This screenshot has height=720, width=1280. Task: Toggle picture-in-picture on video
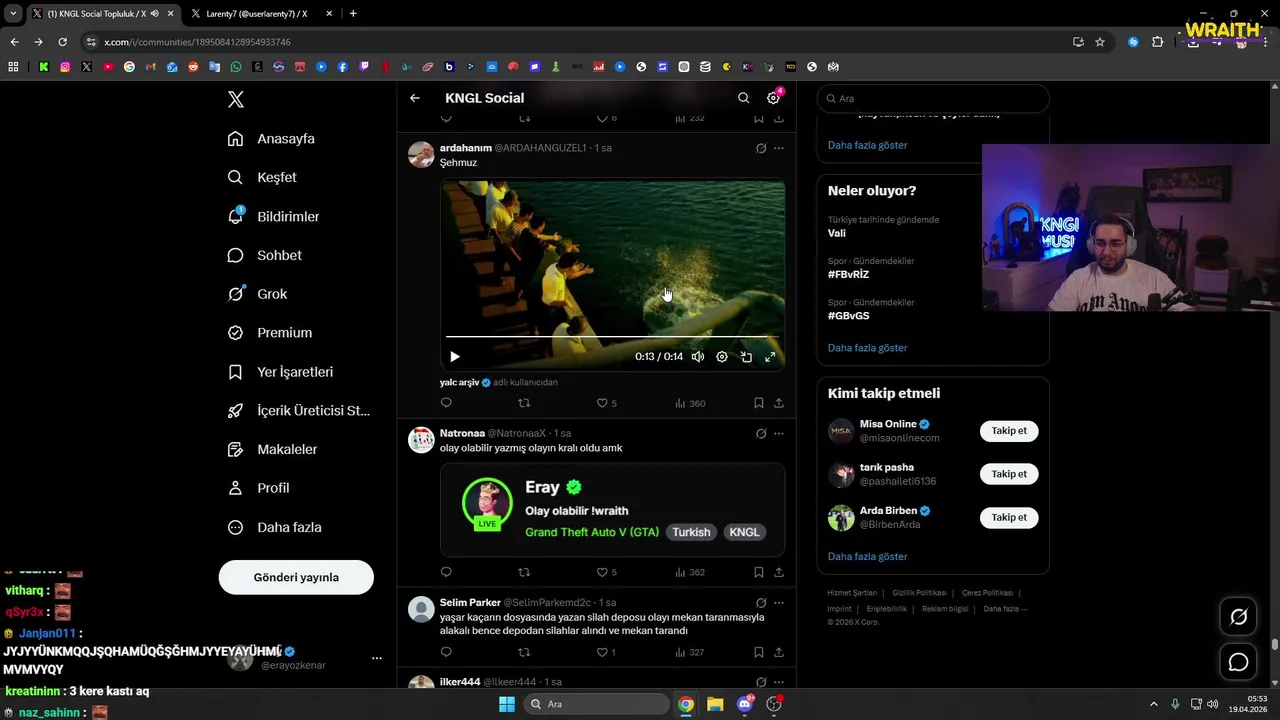(x=746, y=357)
